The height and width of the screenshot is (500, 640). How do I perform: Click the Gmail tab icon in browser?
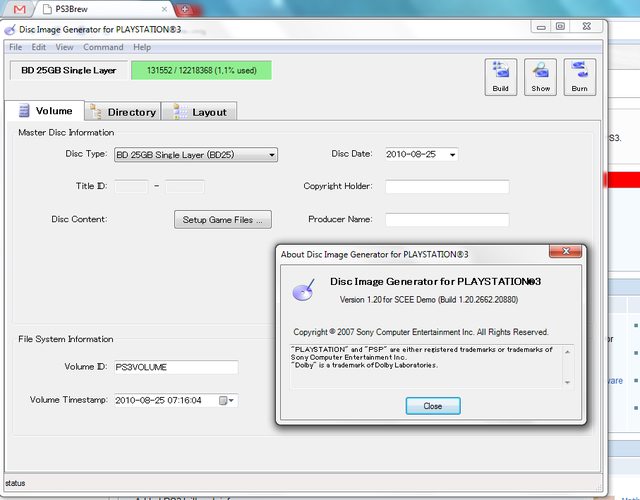coord(20,9)
